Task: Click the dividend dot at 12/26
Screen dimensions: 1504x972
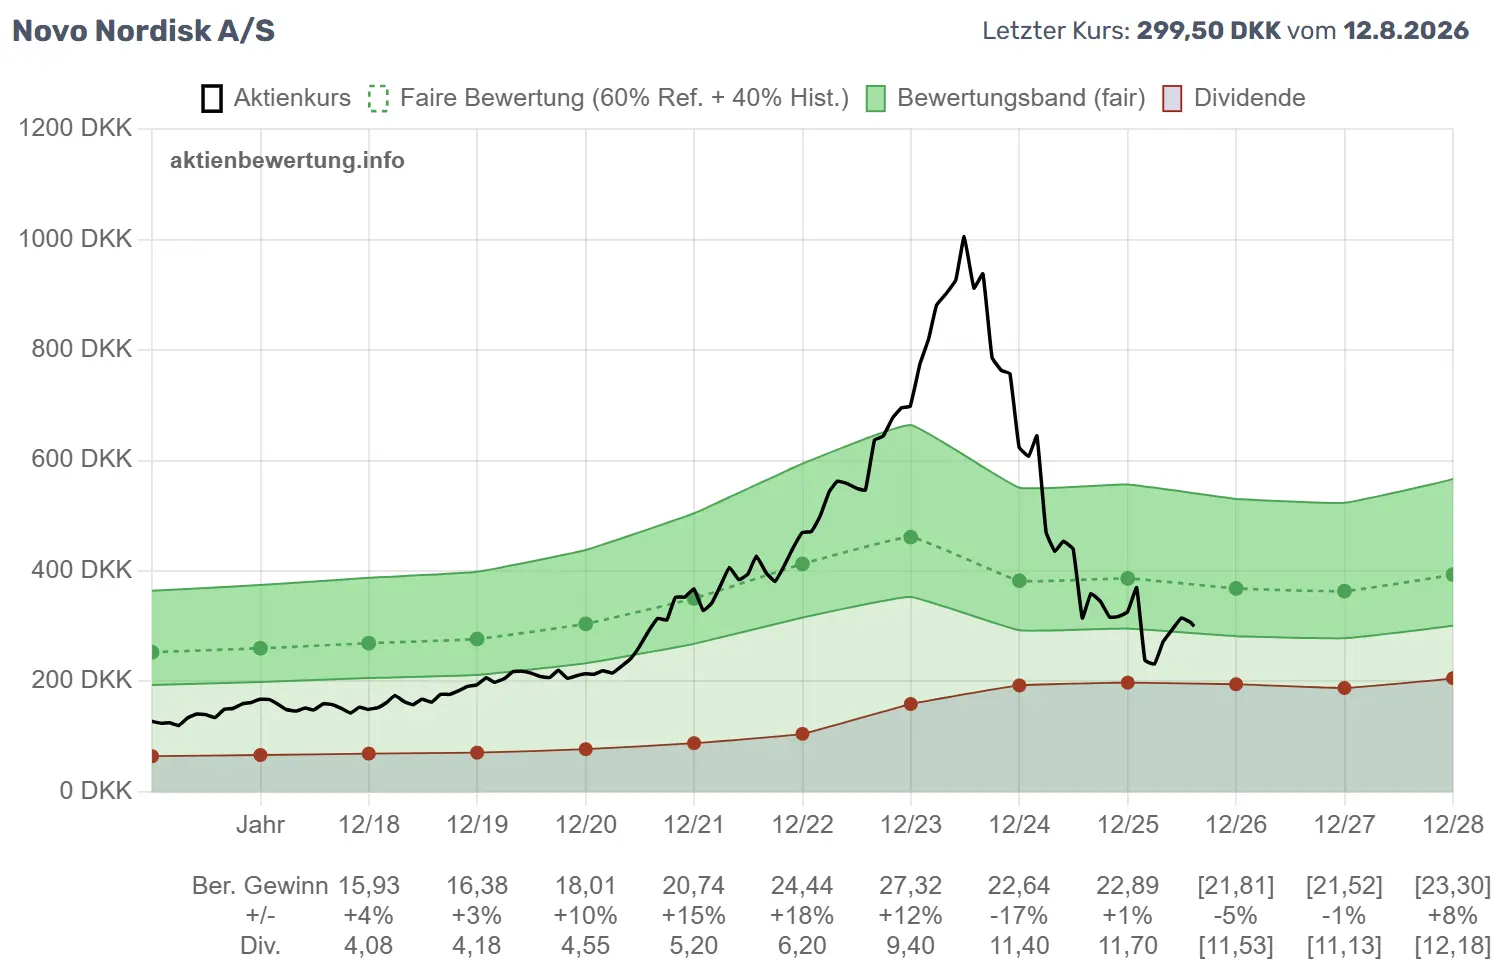Action: (1236, 684)
